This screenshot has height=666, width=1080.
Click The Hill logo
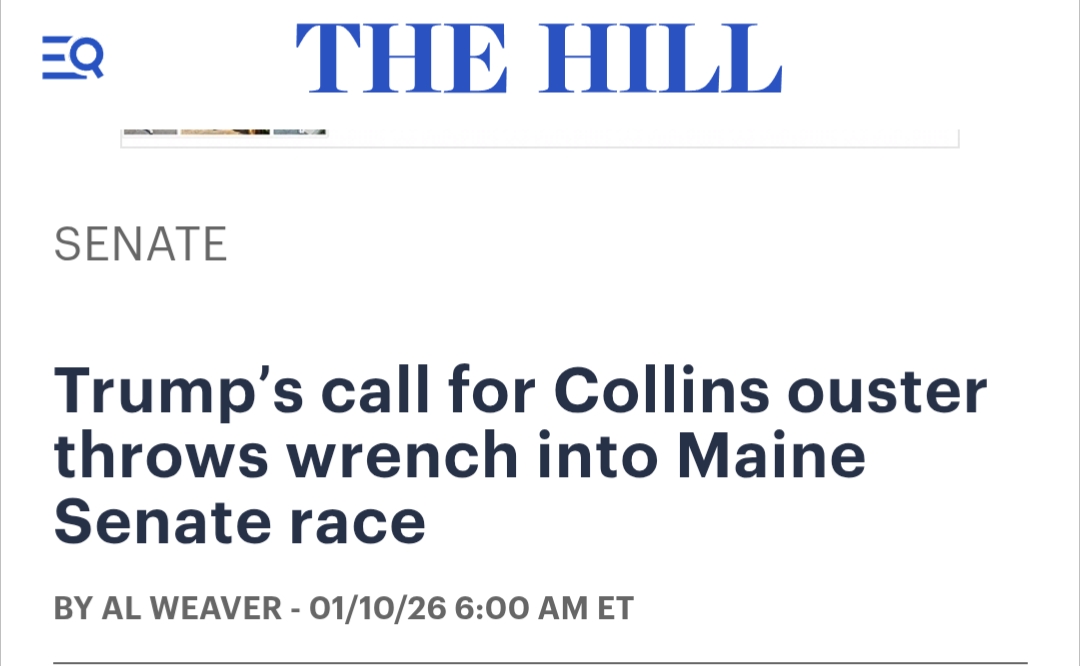coord(538,58)
